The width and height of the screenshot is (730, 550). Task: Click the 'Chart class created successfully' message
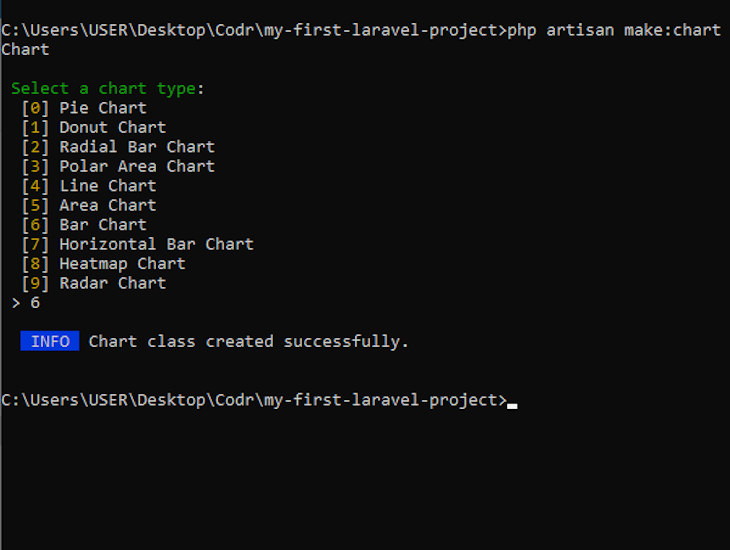[x=249, y=342]
